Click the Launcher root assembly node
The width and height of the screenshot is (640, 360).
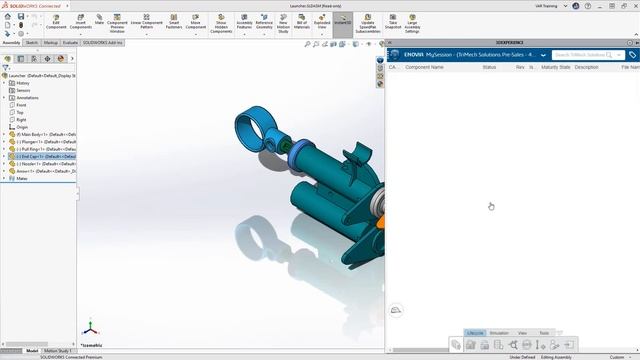coord(39,76)
